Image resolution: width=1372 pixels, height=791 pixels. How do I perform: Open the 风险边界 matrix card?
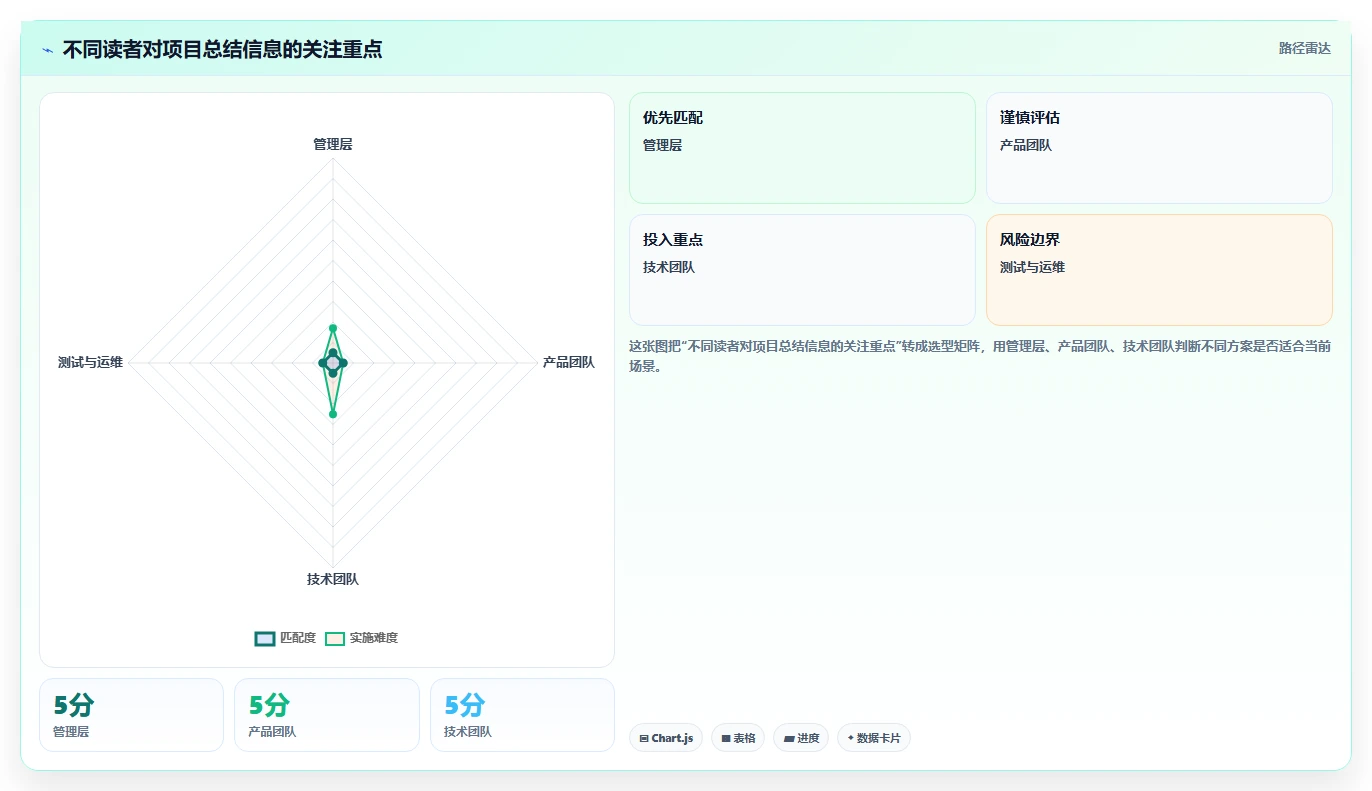click(1159, 270)
